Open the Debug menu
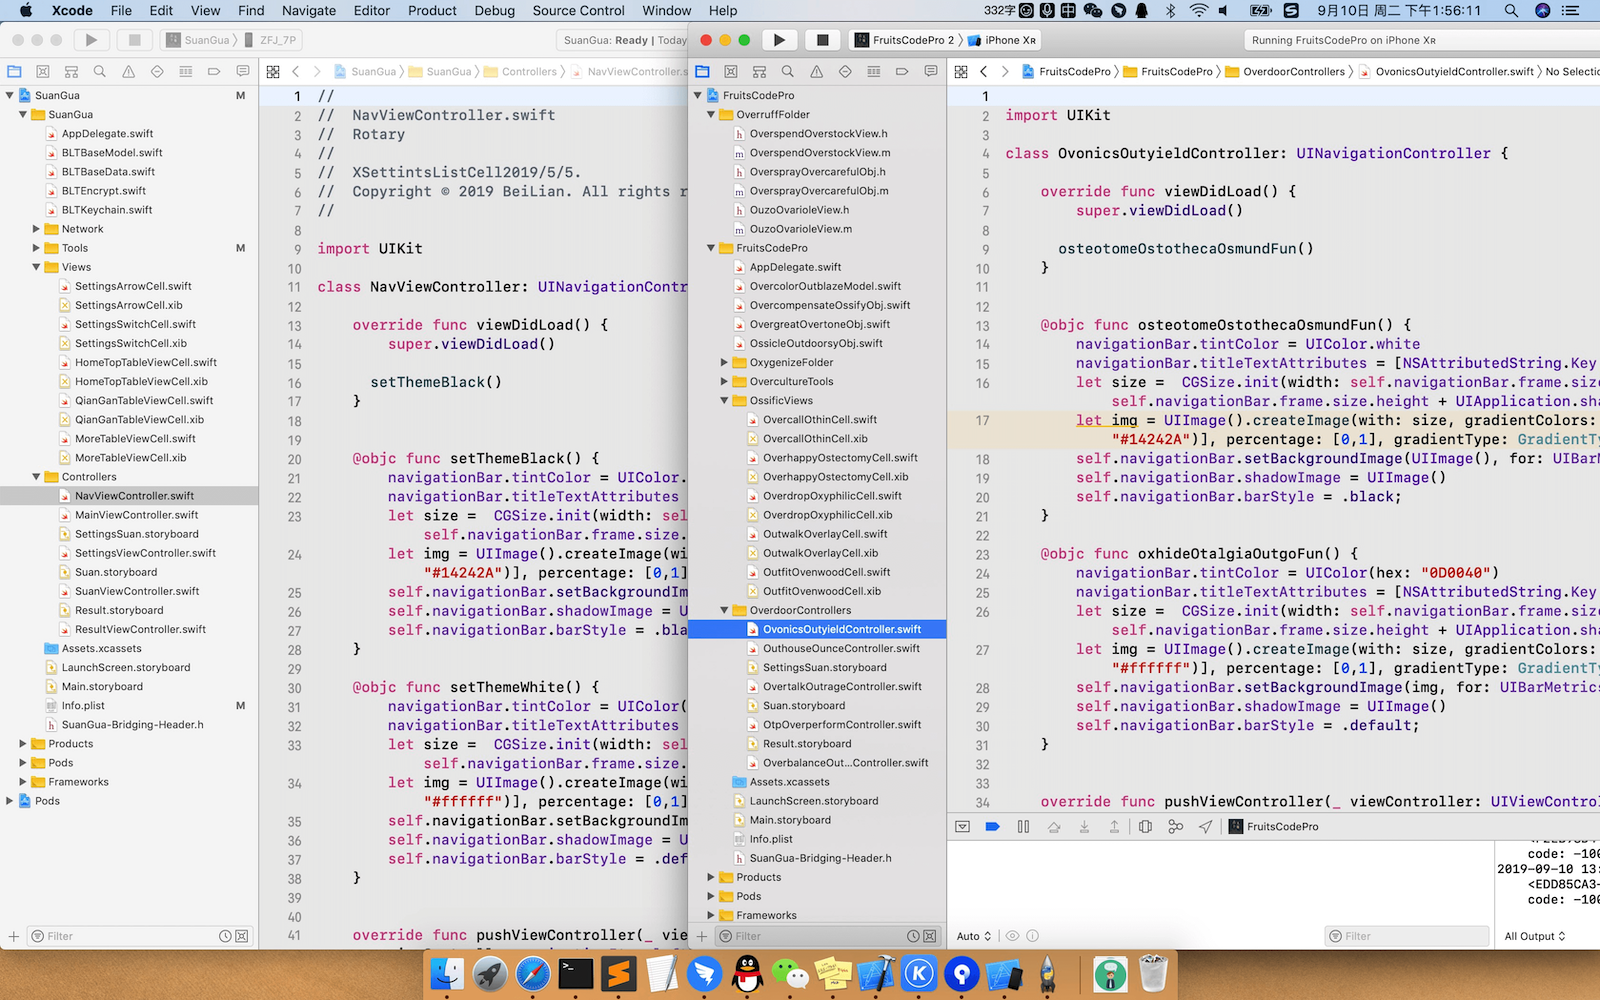The height and width of the screenshot is (1000, 1600). coord(494,10)
